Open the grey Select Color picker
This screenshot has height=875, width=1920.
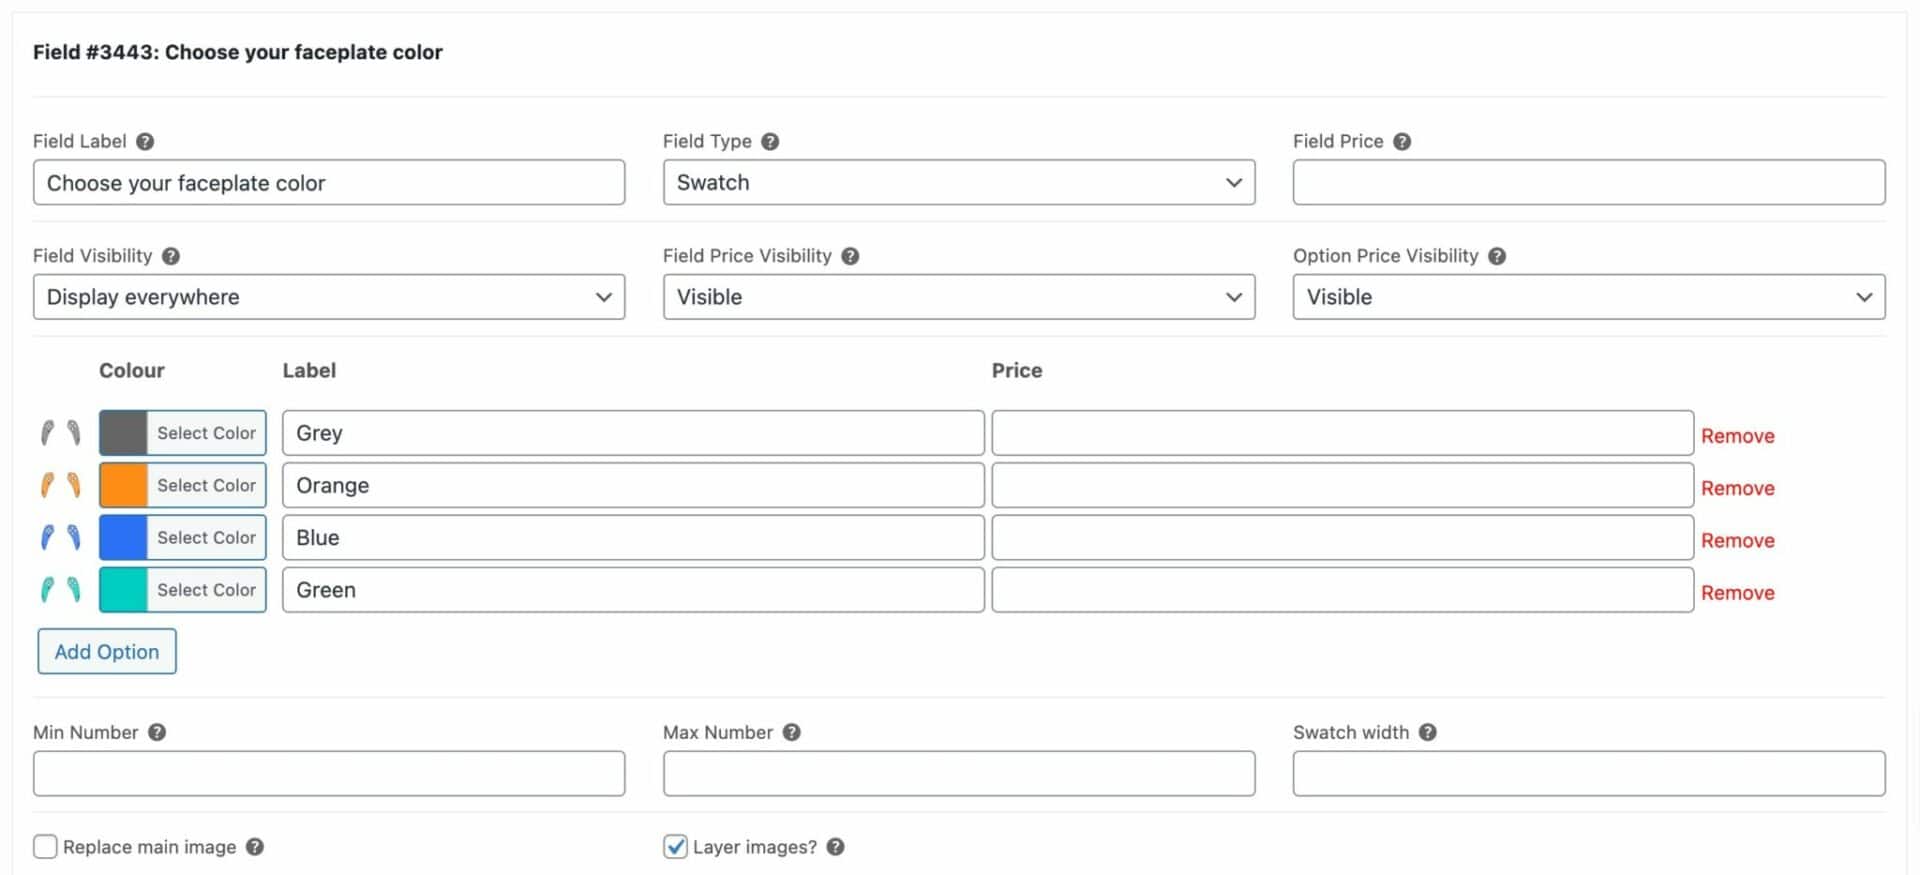183,433
